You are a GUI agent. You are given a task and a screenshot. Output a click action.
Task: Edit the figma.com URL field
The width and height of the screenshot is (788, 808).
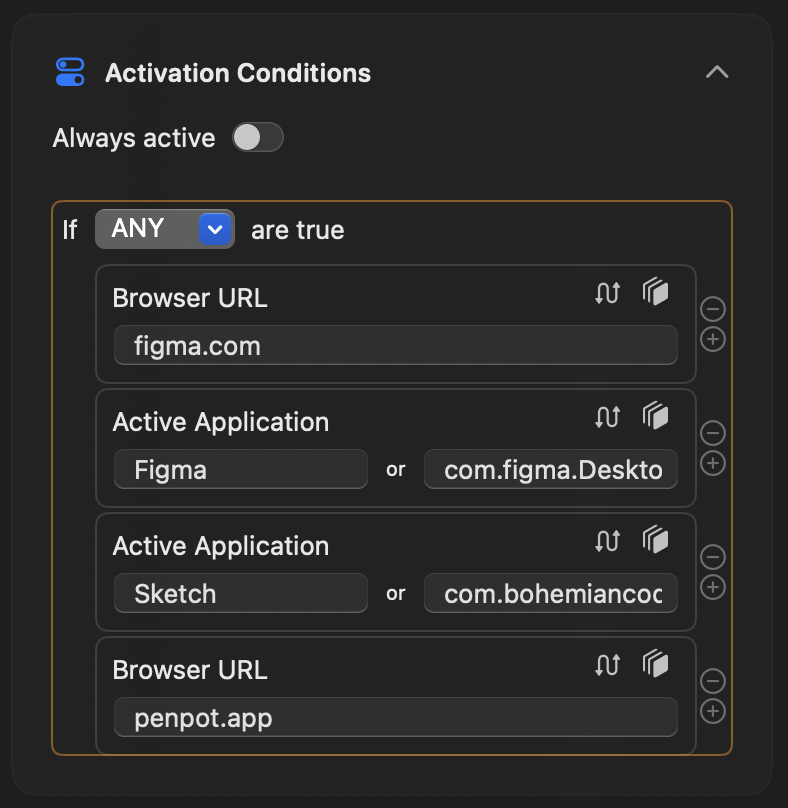point(395,346)
